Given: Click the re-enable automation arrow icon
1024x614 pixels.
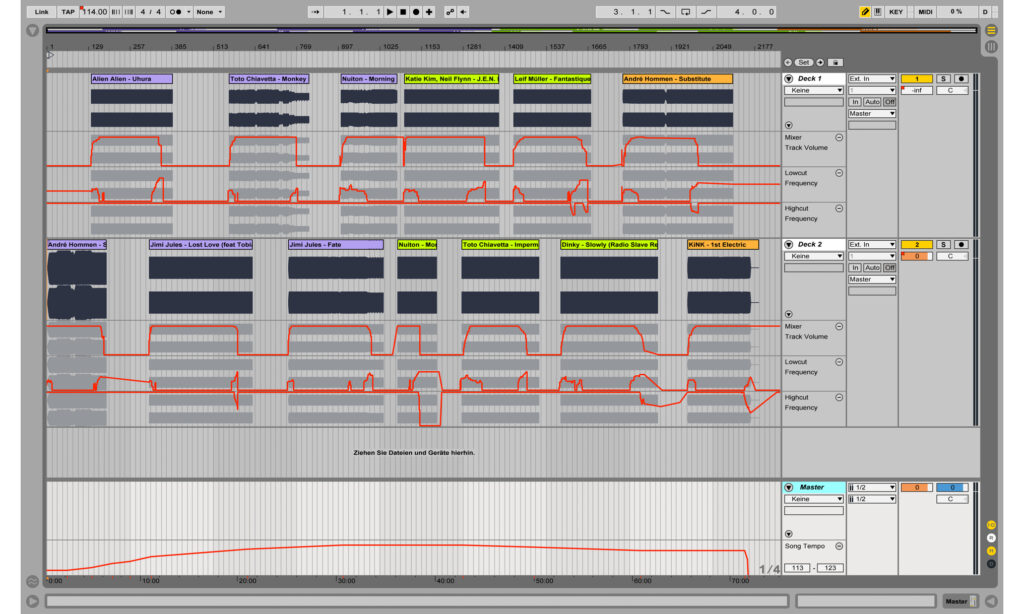Looking at the screenshot, I should [x=463, y=12].
